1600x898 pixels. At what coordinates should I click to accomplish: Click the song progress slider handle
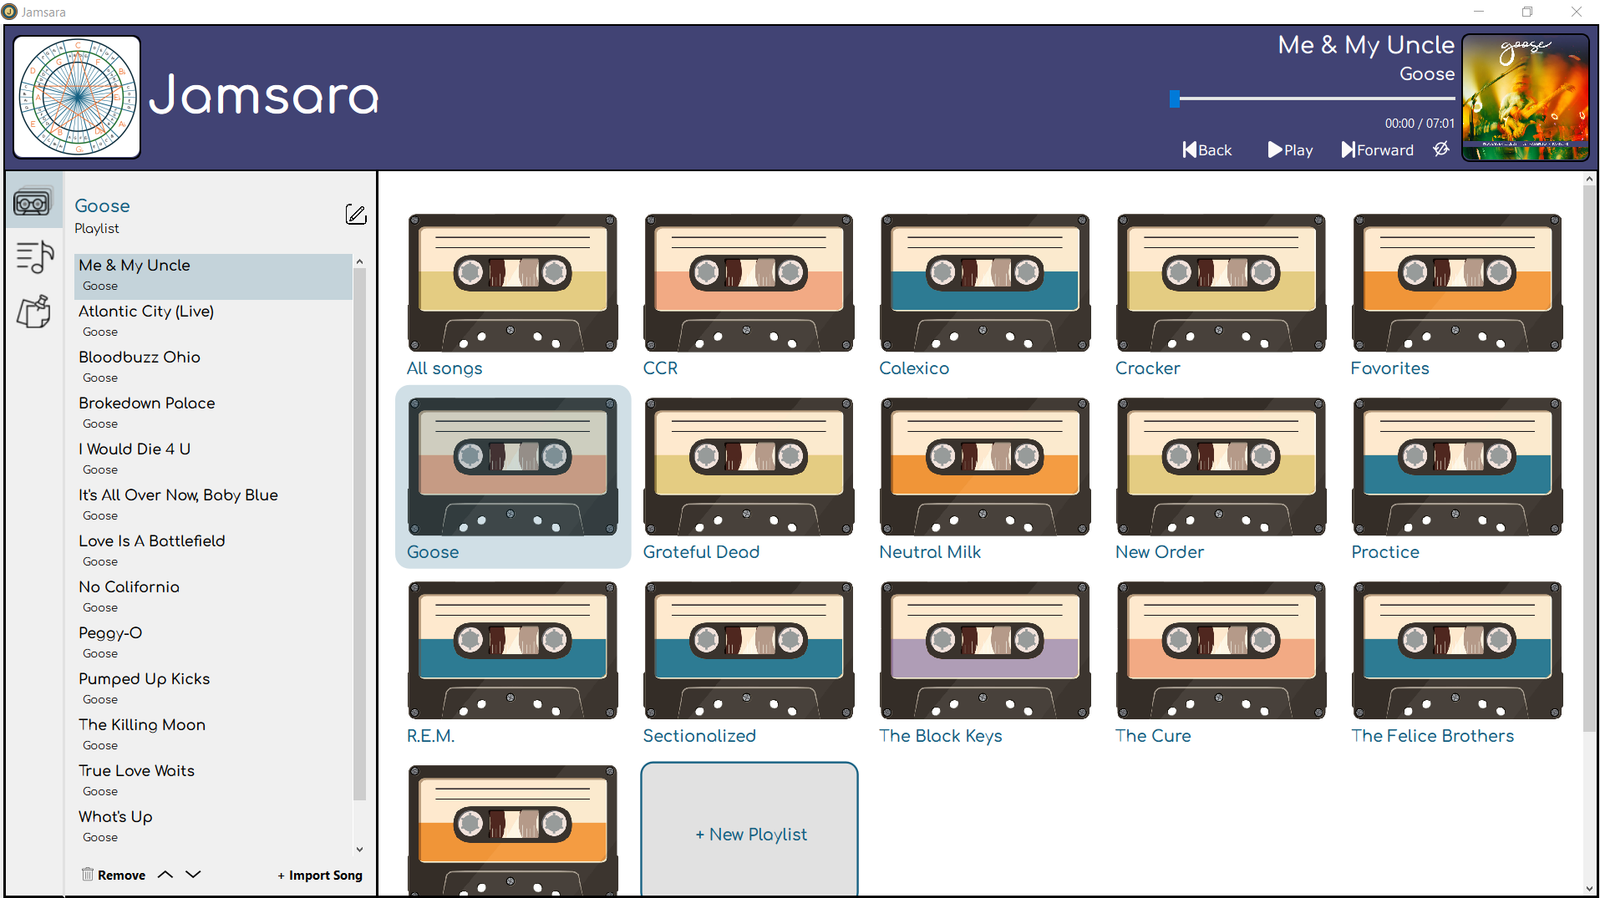tap(1175, 98)
